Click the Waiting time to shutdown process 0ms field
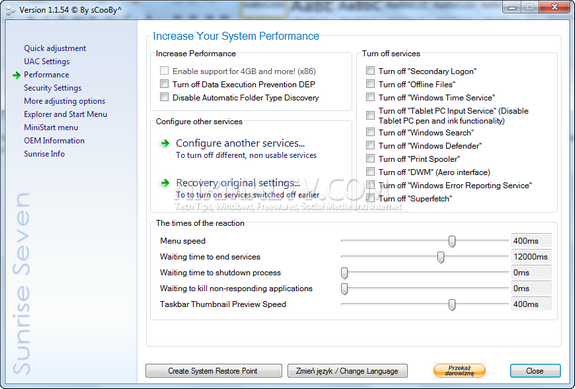 (x=531, y=272)
